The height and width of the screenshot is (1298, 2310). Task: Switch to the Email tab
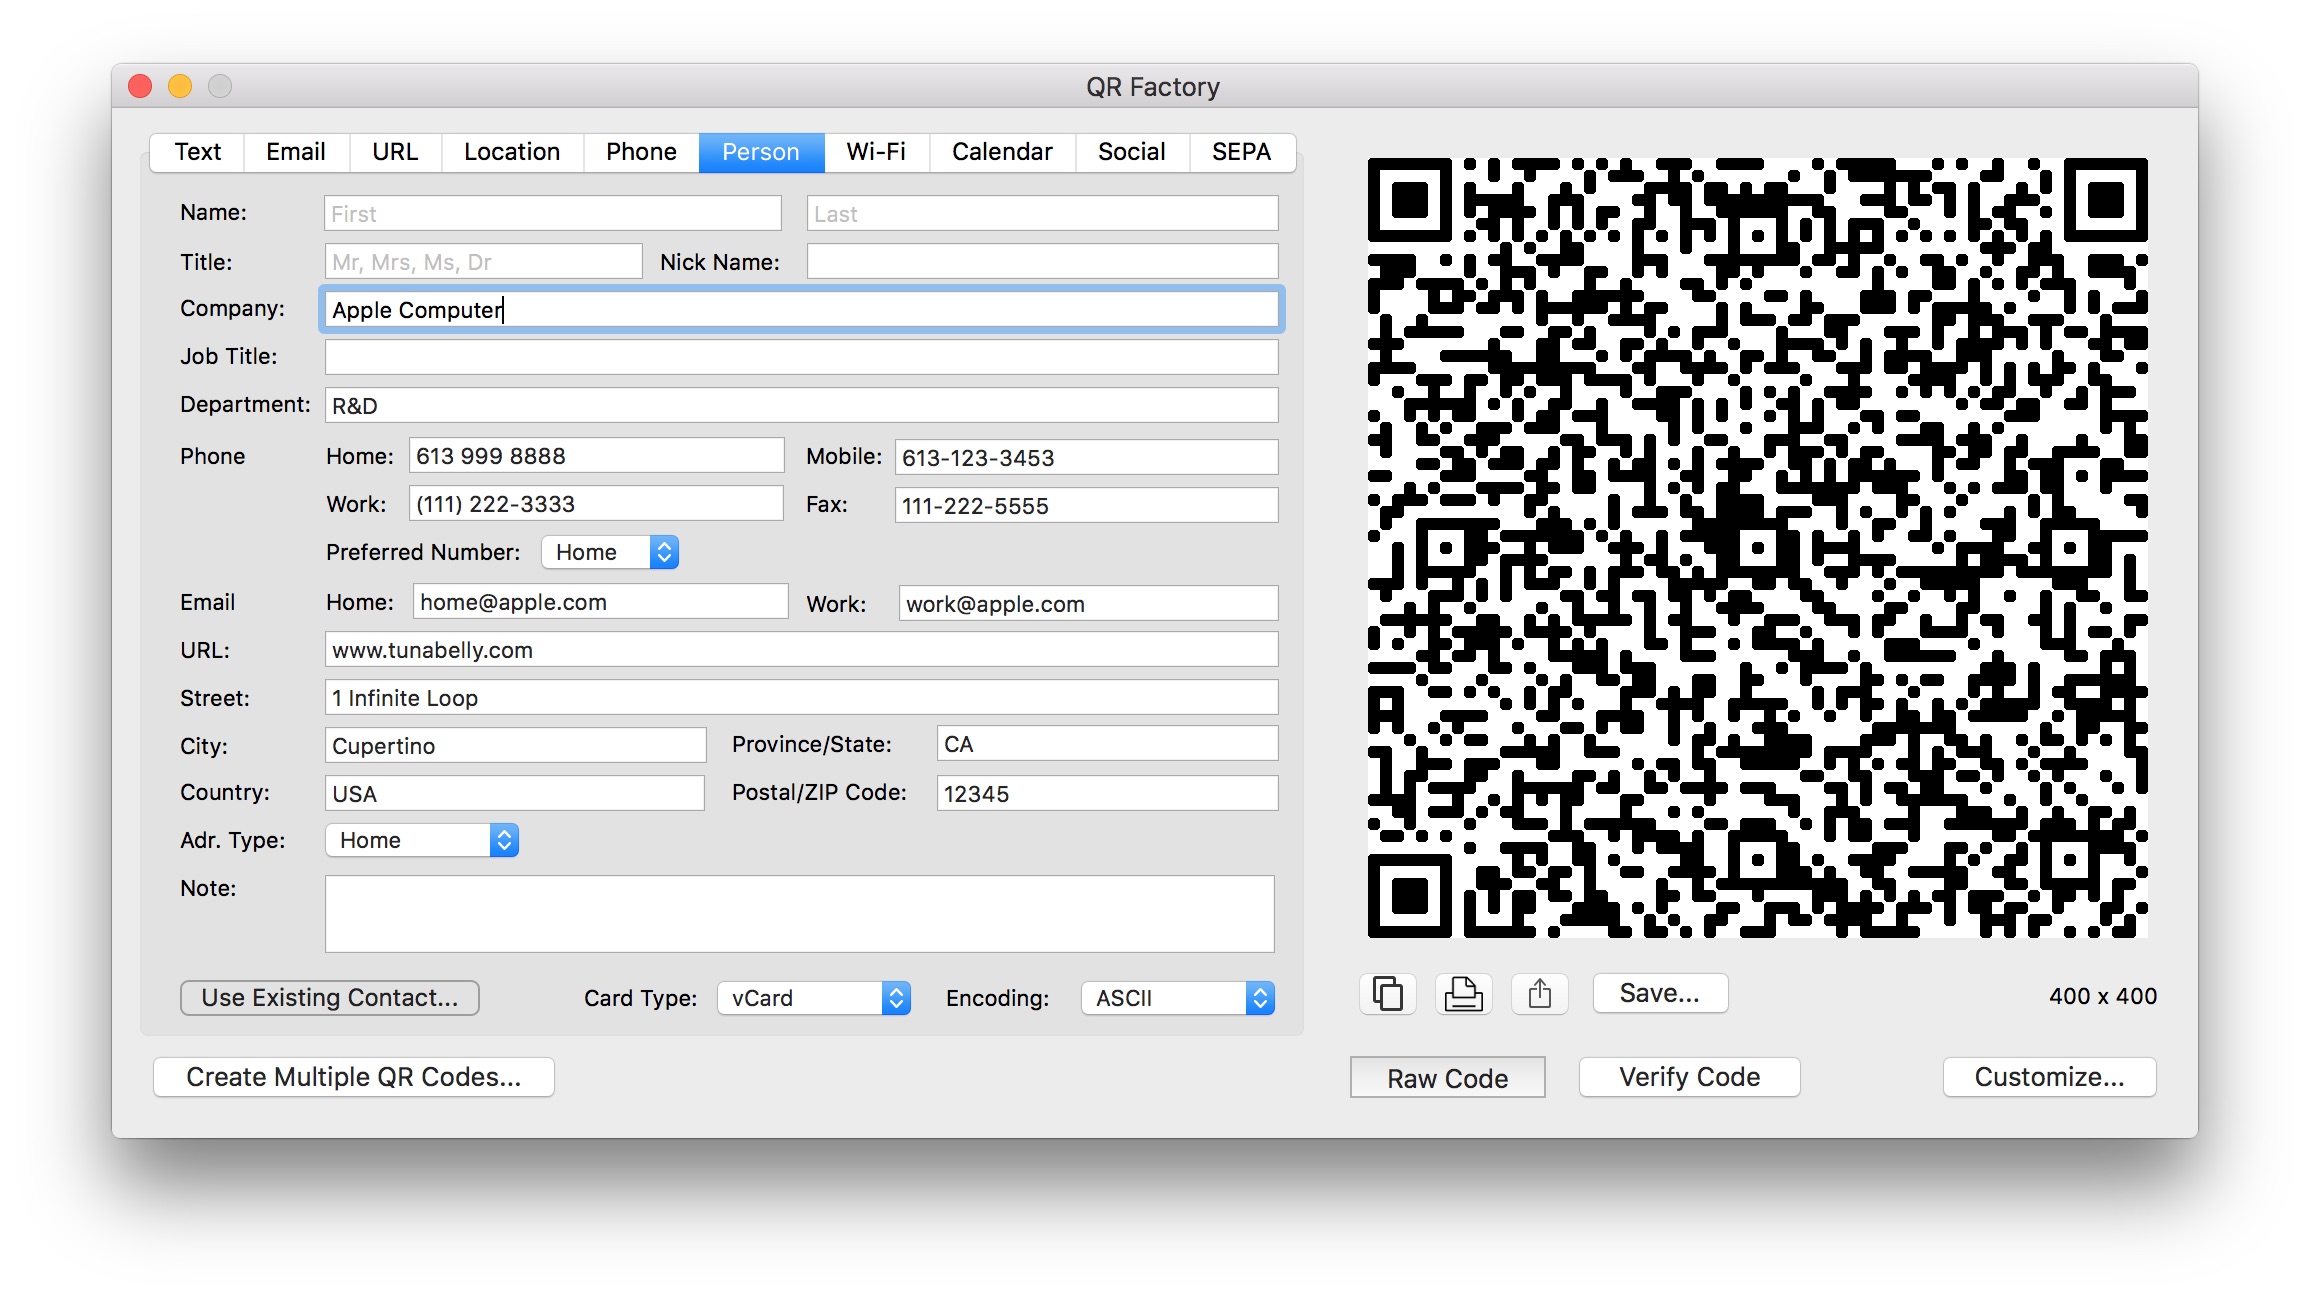(296, 152)
